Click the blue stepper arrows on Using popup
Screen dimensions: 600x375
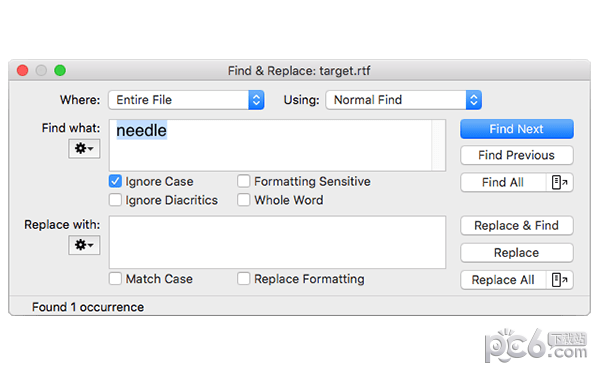pos(474,100)
